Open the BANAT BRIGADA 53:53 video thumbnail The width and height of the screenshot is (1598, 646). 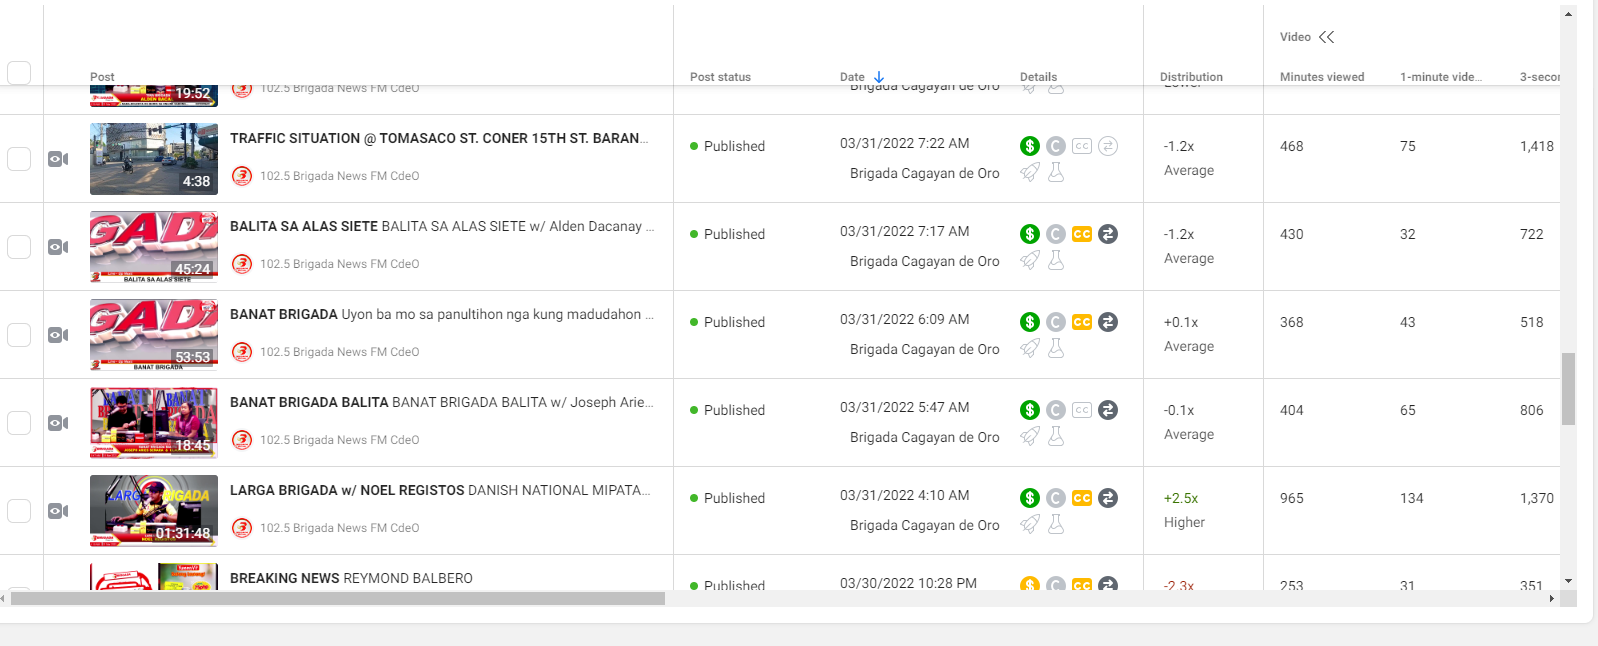[153, 334]
